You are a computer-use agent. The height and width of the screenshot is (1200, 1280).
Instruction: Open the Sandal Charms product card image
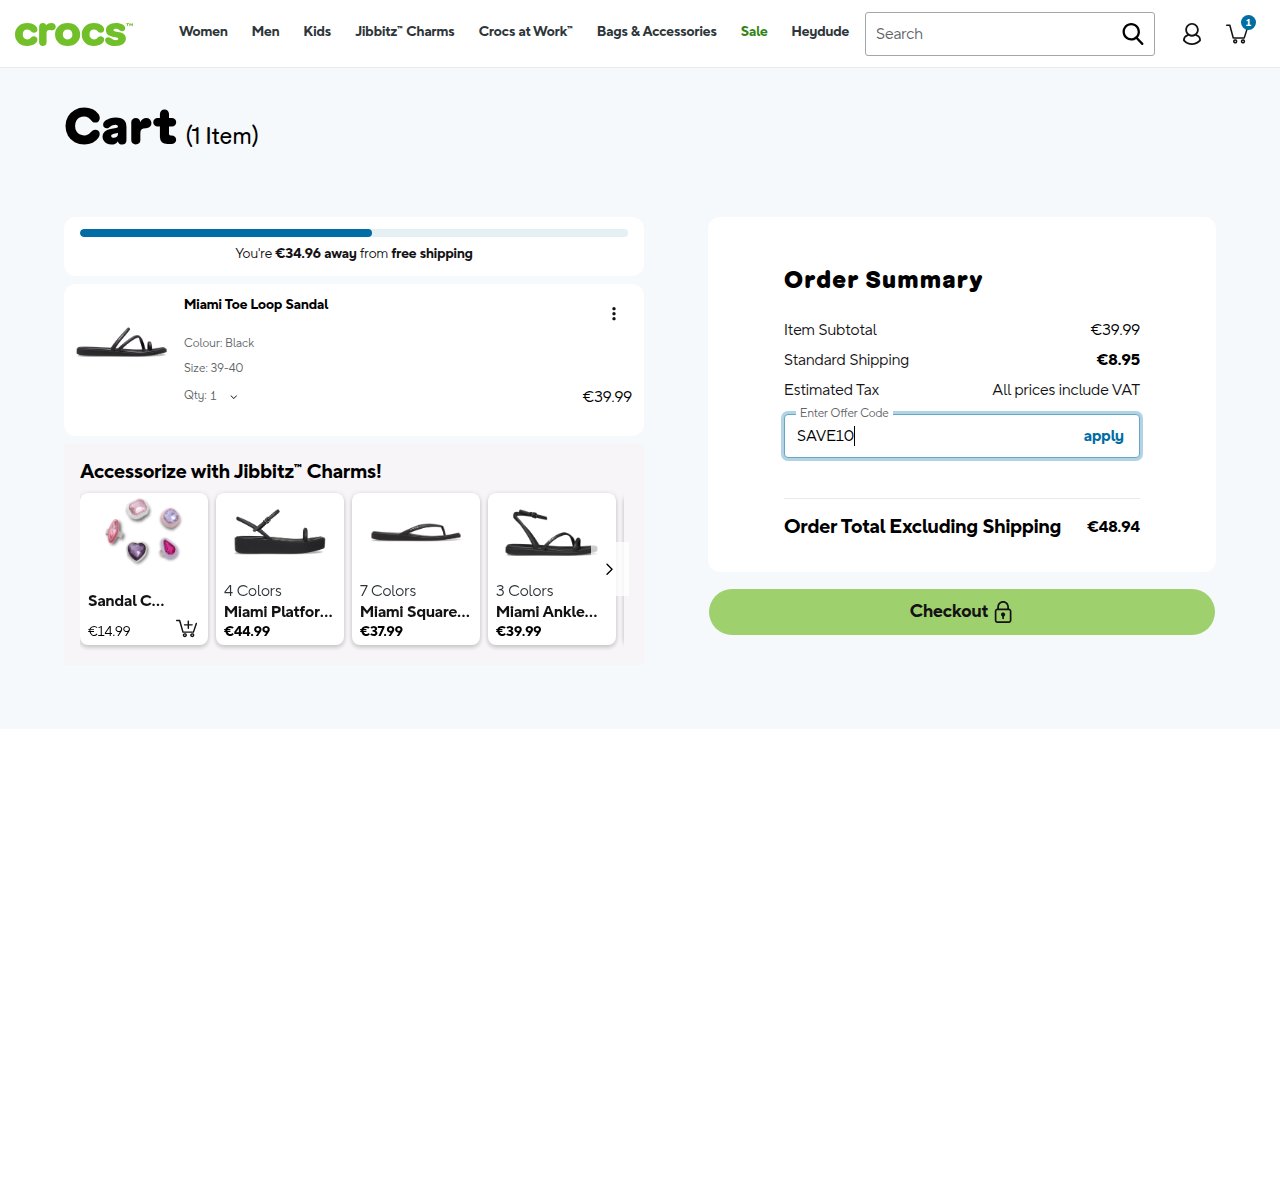coord(144,530)
